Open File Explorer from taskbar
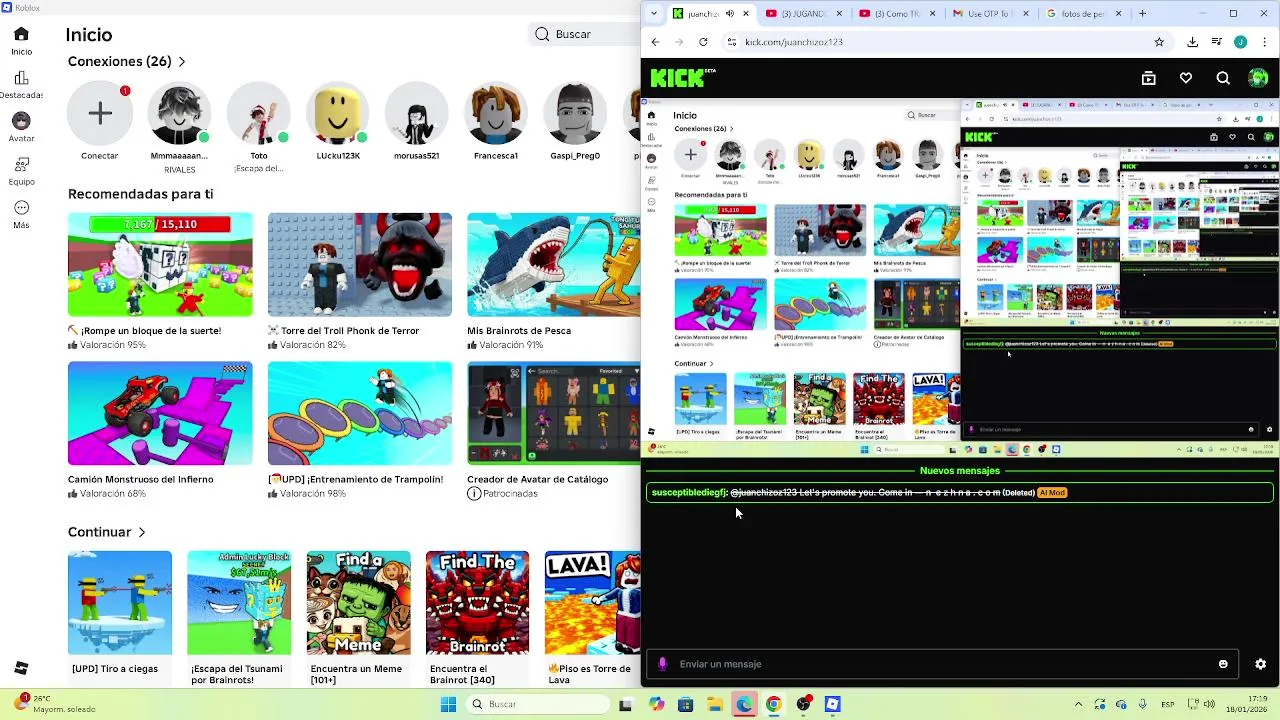 coord(714,704)
